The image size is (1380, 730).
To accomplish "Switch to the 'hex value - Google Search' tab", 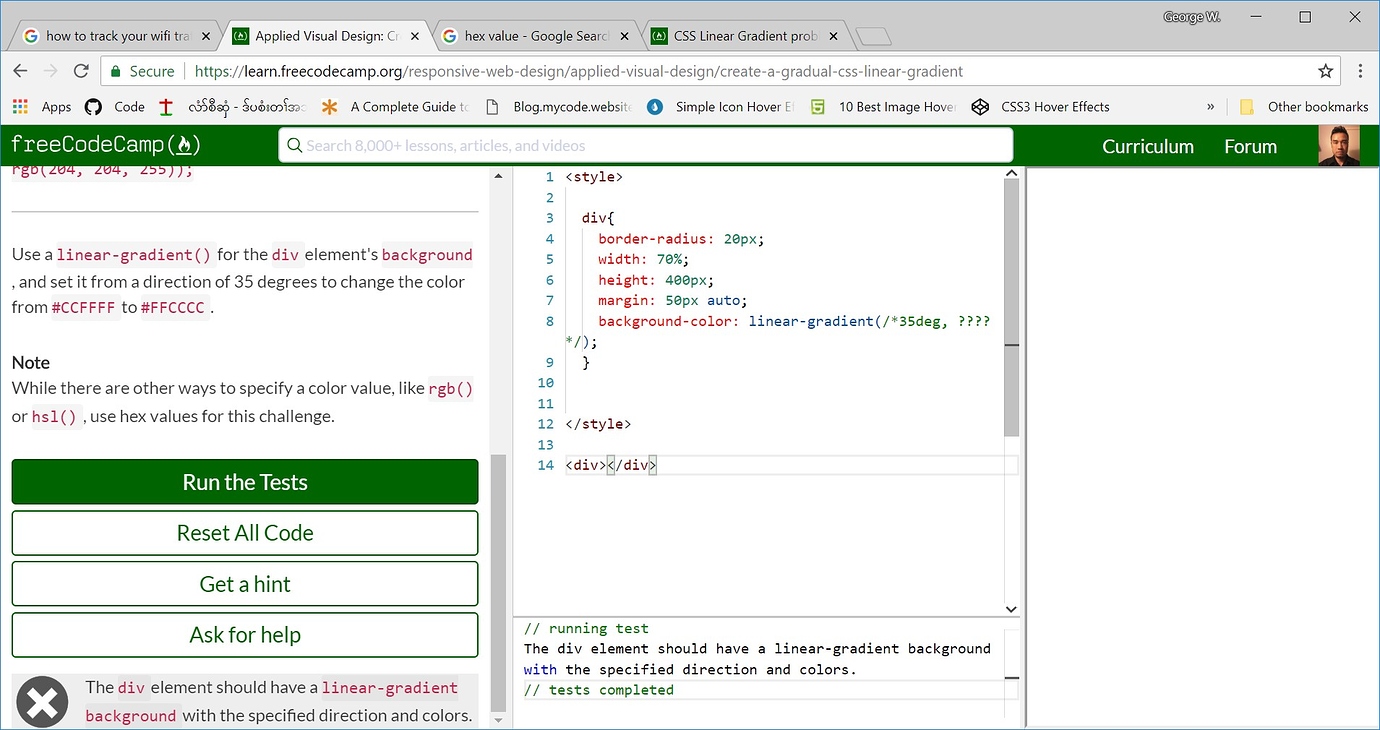I will click(x=528, y=35).
